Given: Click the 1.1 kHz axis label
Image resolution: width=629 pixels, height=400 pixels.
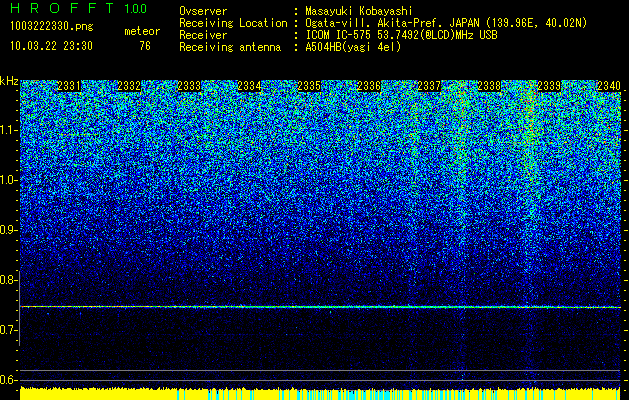Looking at the screenshot, I should 9,130.
